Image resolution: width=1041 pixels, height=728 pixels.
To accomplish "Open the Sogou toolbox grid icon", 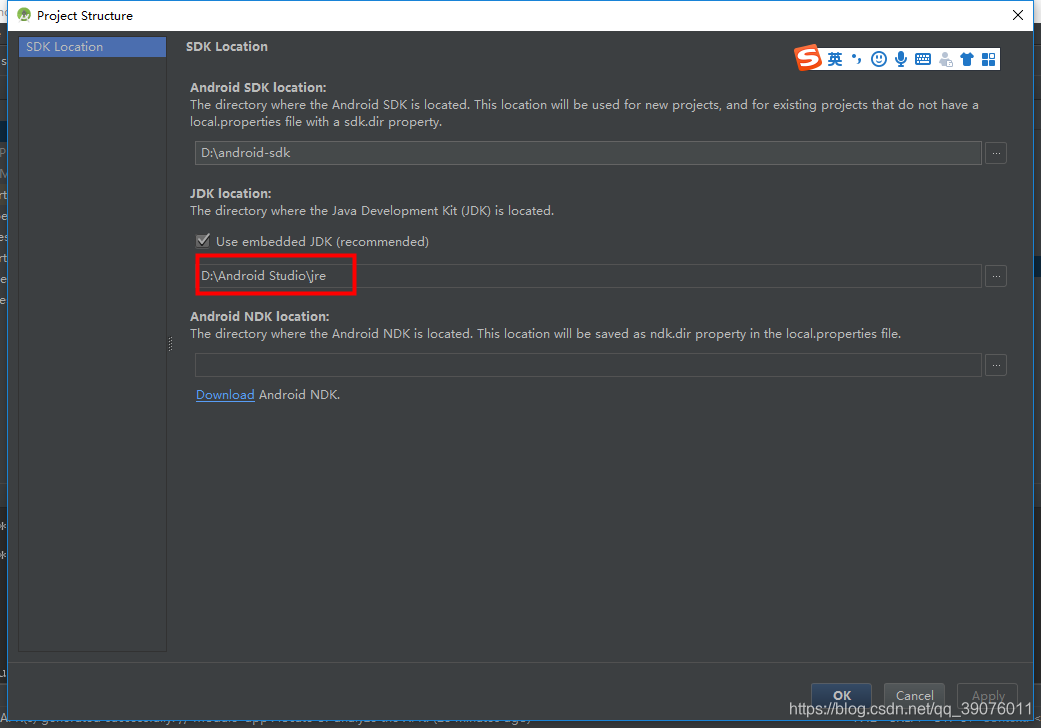I will pyautogui.click(x=989, y=59).
